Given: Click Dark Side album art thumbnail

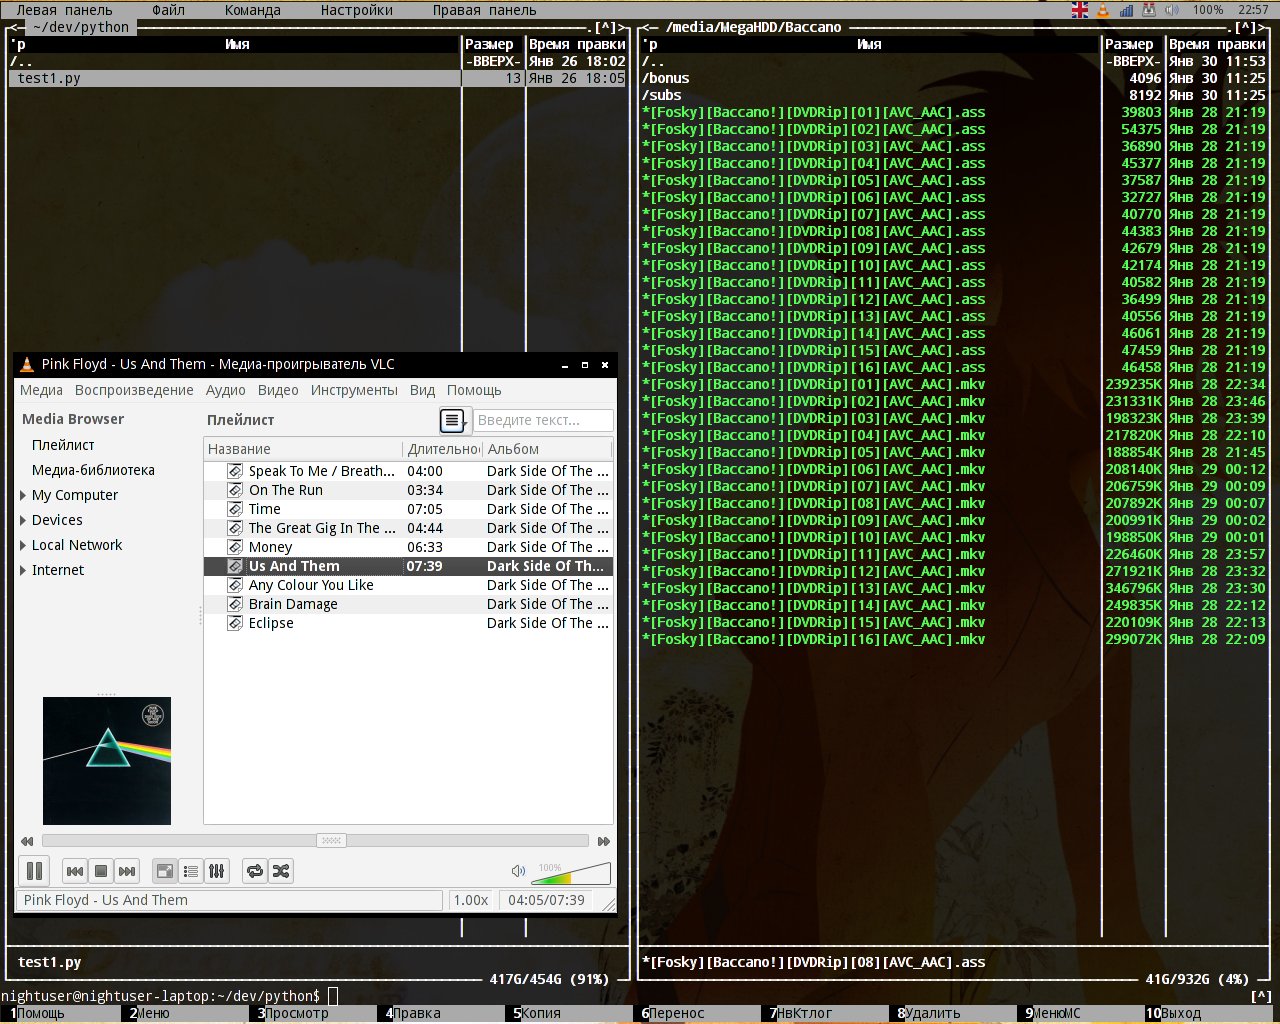Looking at the screenshot, I should tap(107, 761).
